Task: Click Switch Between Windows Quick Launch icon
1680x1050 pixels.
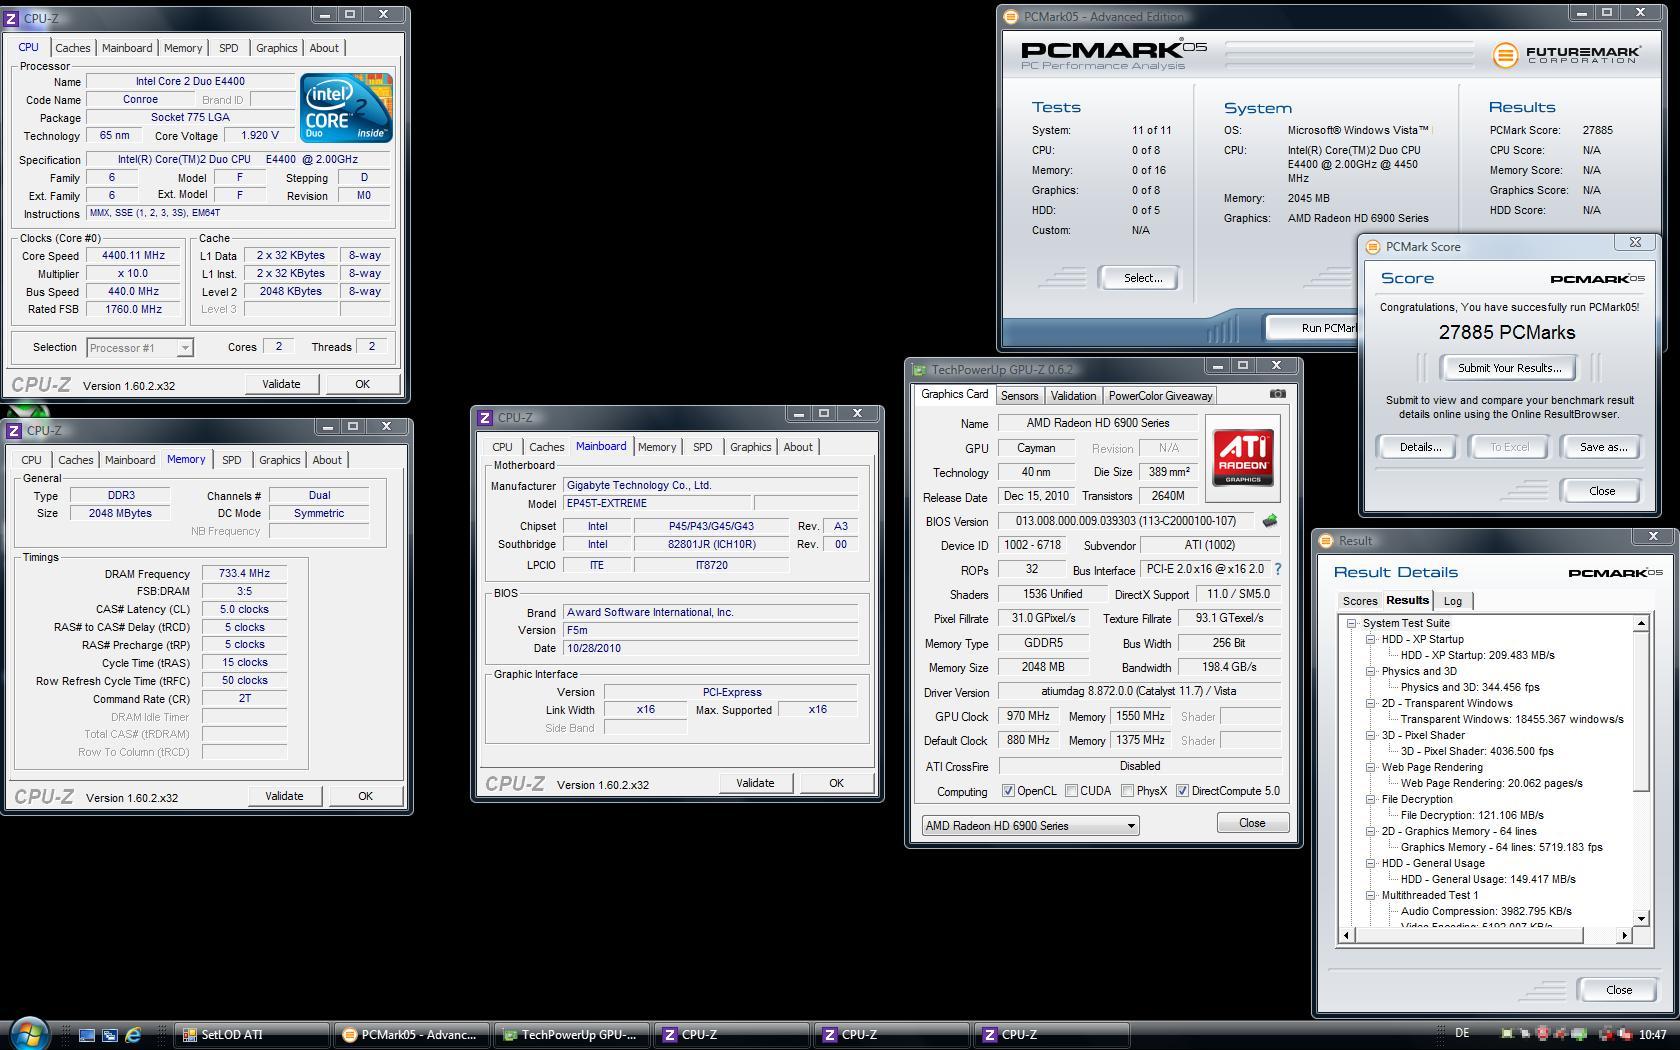Action: coord(110,1035)
